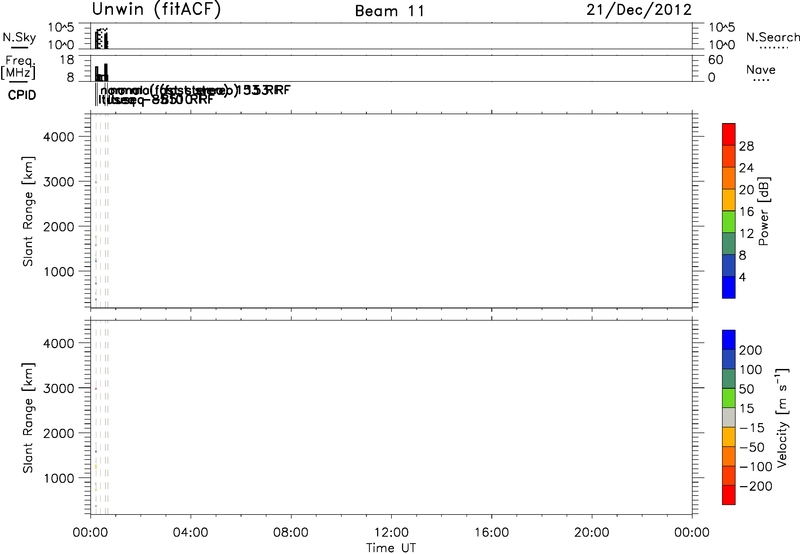The image size is (800, 554).
Task: Click the "08:00" time tick label
Action: pyautogui.click(x=291, y=533)
